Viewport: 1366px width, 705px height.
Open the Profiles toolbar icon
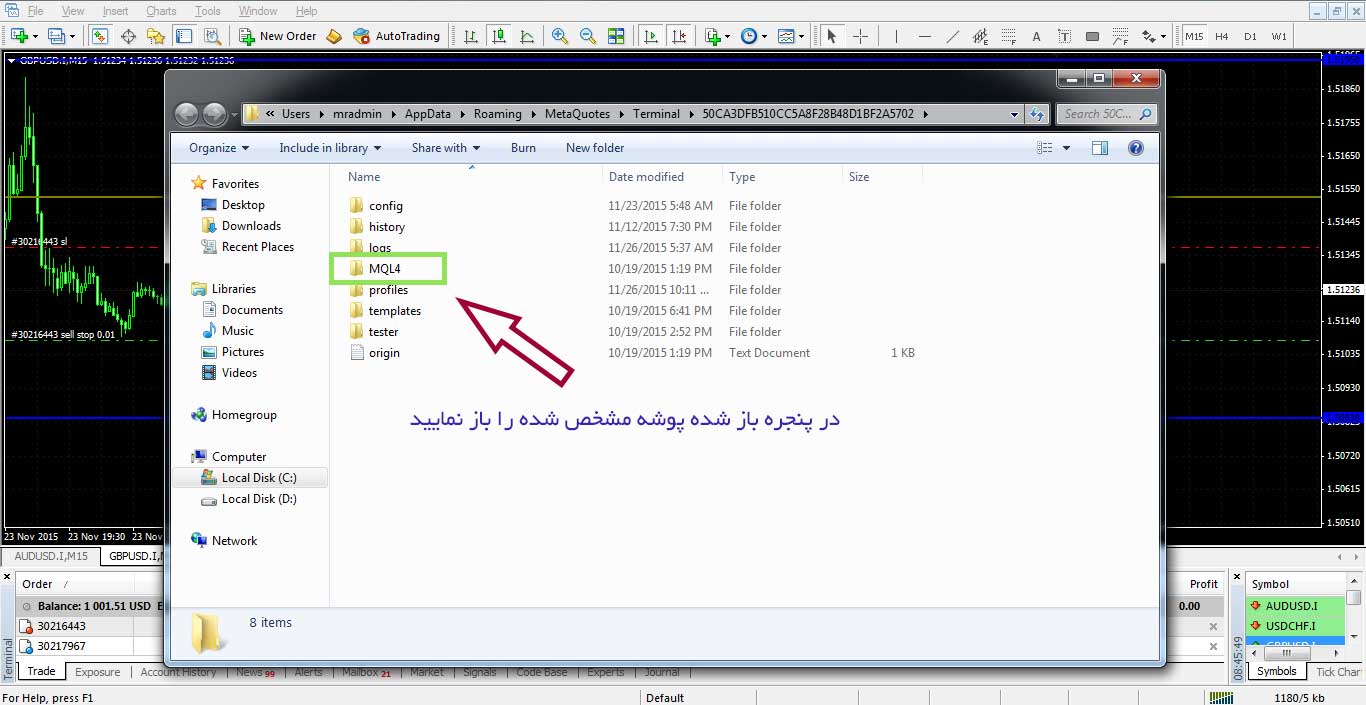(56, 36)
